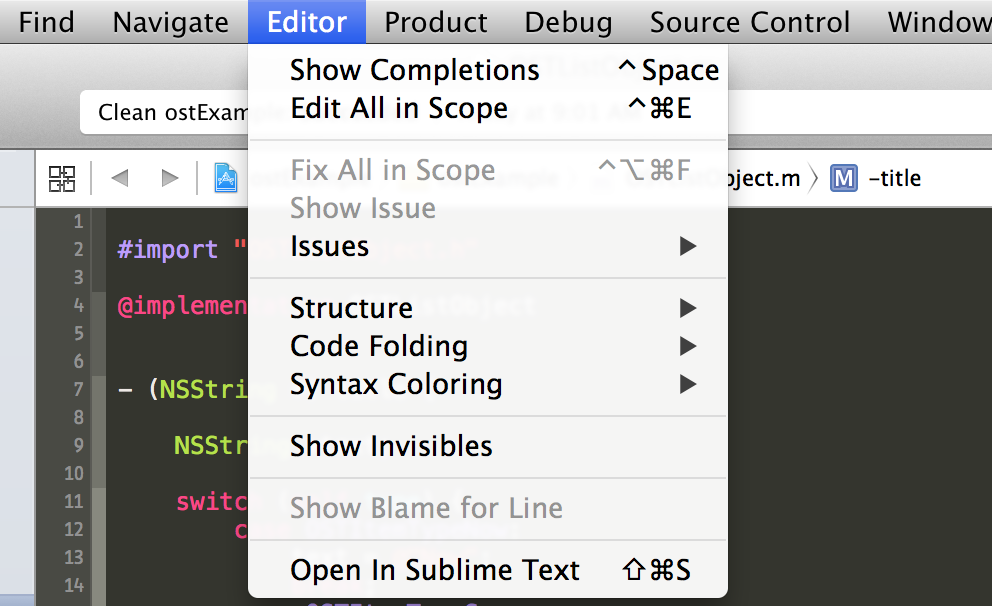Click the @implementation keyword in code
Screen dimensions: 992x606
[x=182, y=306]
